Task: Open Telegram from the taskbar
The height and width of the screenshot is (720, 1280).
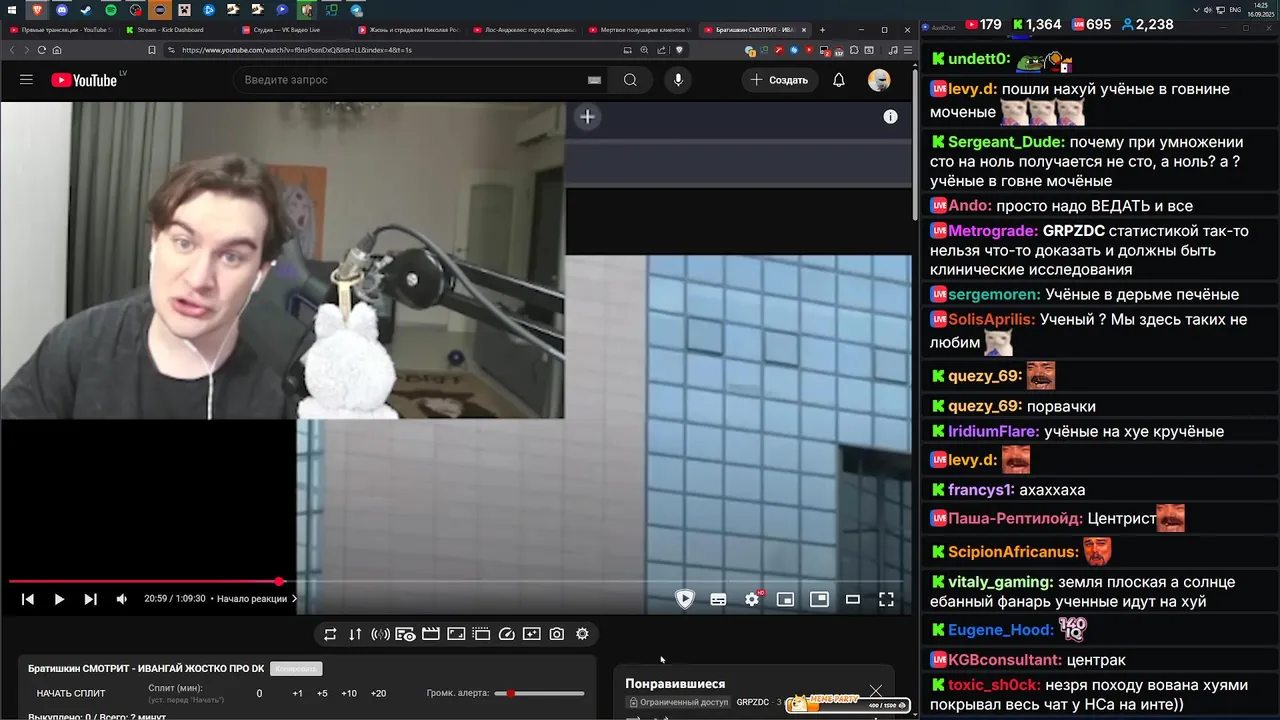Action: click(356, 10)
